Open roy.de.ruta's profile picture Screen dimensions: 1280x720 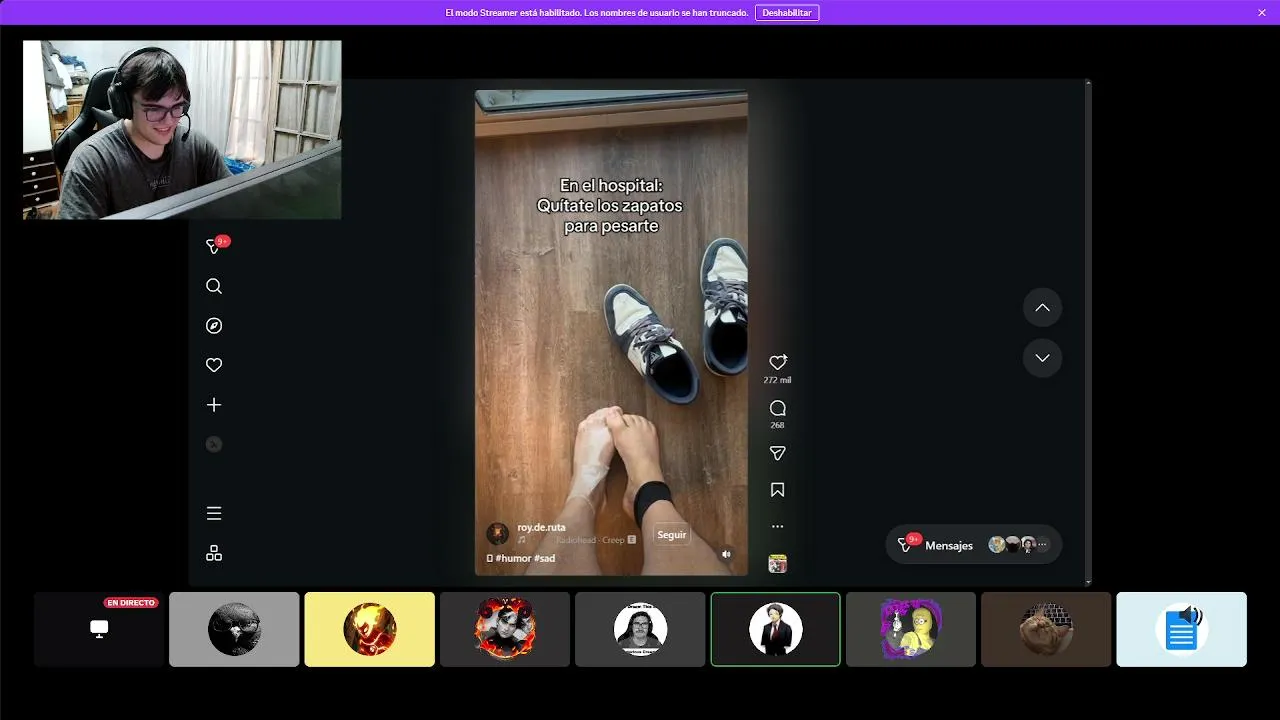(x=497, y=534)
